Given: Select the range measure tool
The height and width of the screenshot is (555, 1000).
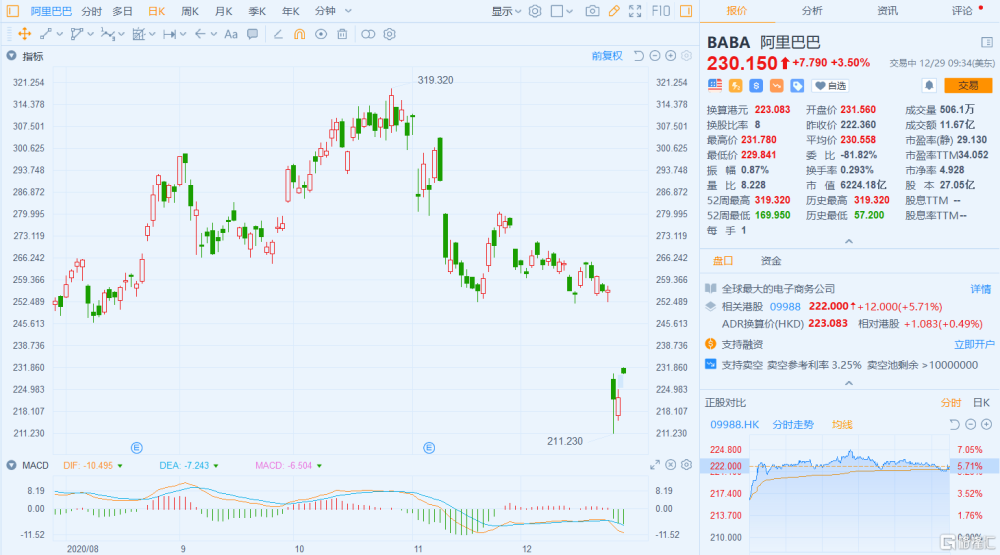Looking at the screenshot, I should click(169, 34).
